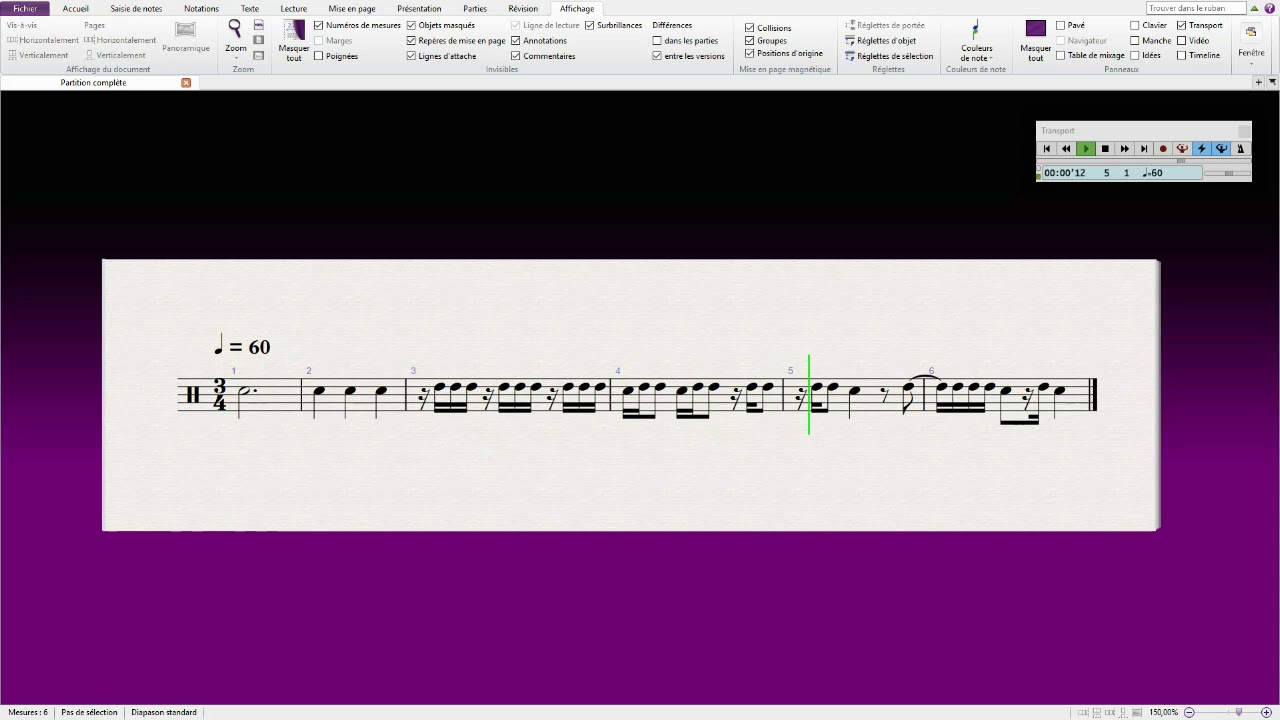This screenshot has width=1280, height=720.
Task: Toggle Repères de mise en page checkbox
Action: (411, 41)
